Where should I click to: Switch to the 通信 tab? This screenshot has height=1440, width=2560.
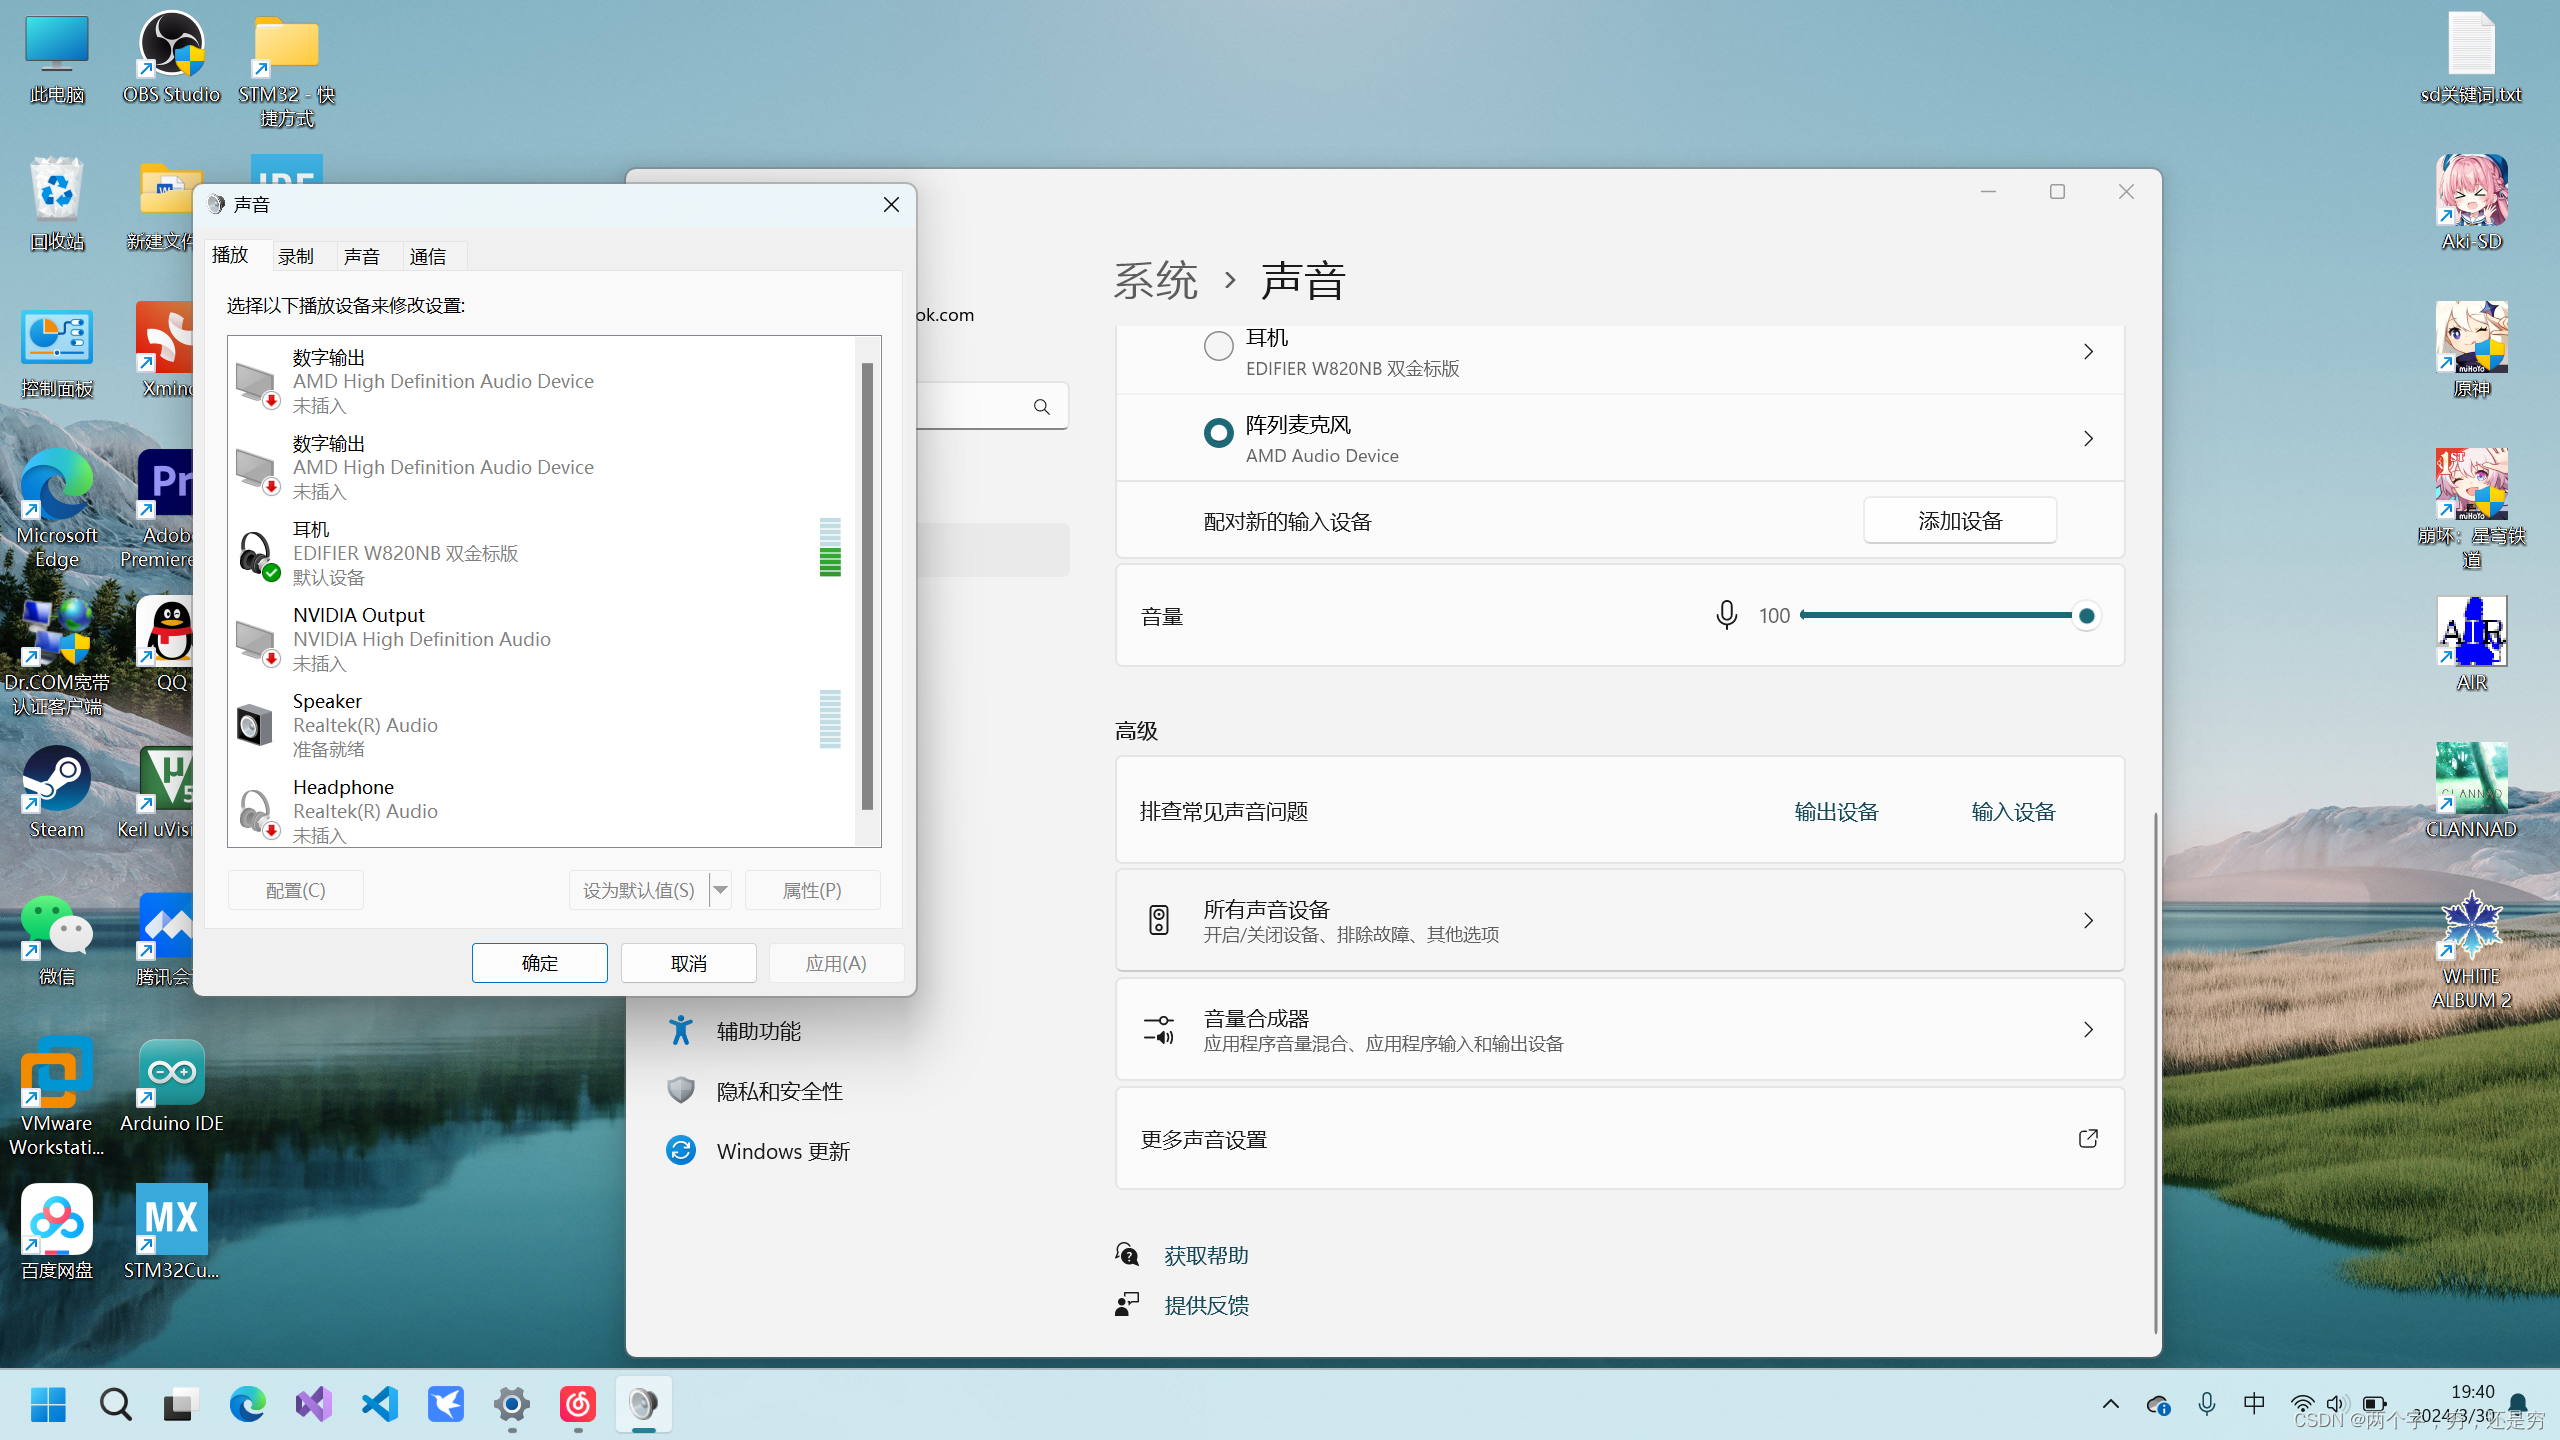click(428, 257)
